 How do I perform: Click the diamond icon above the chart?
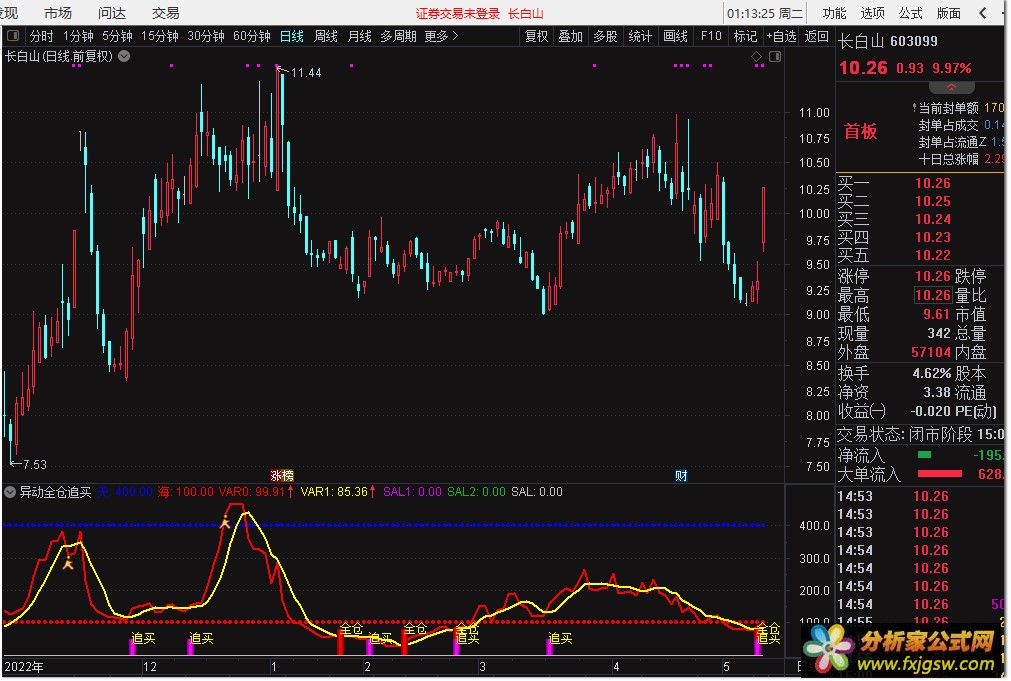point(756,57)
